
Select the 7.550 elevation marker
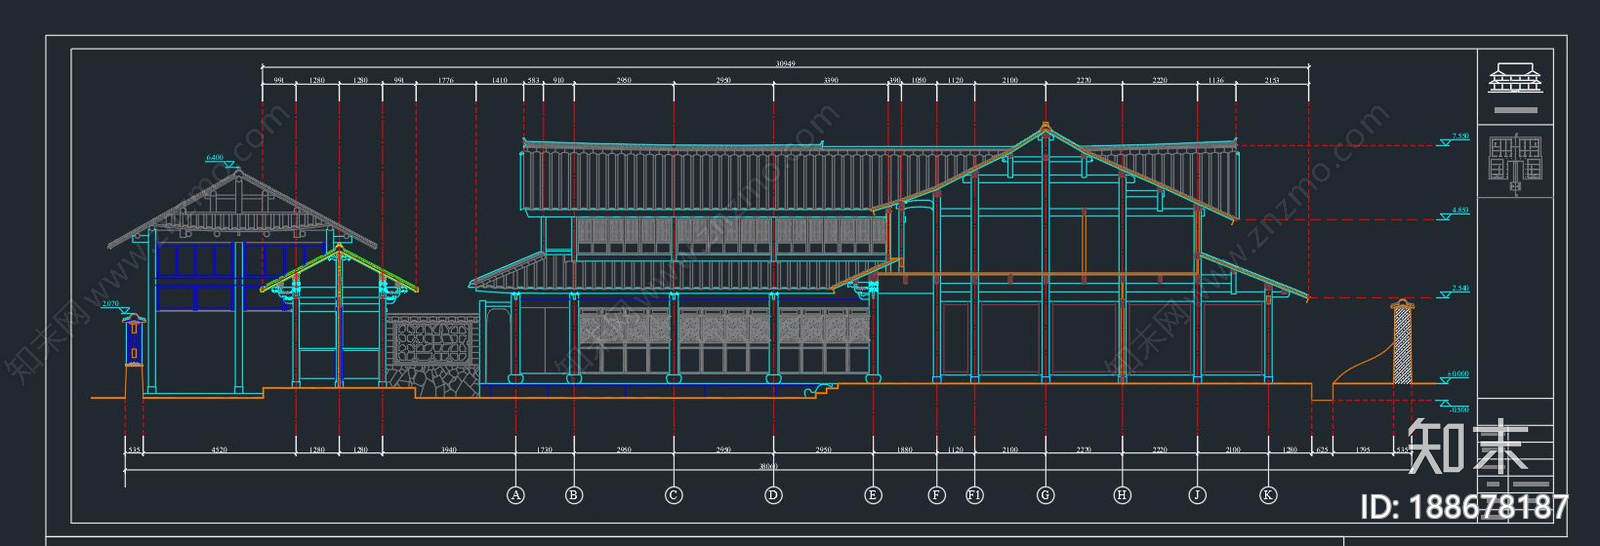[x=1455, y=139]
